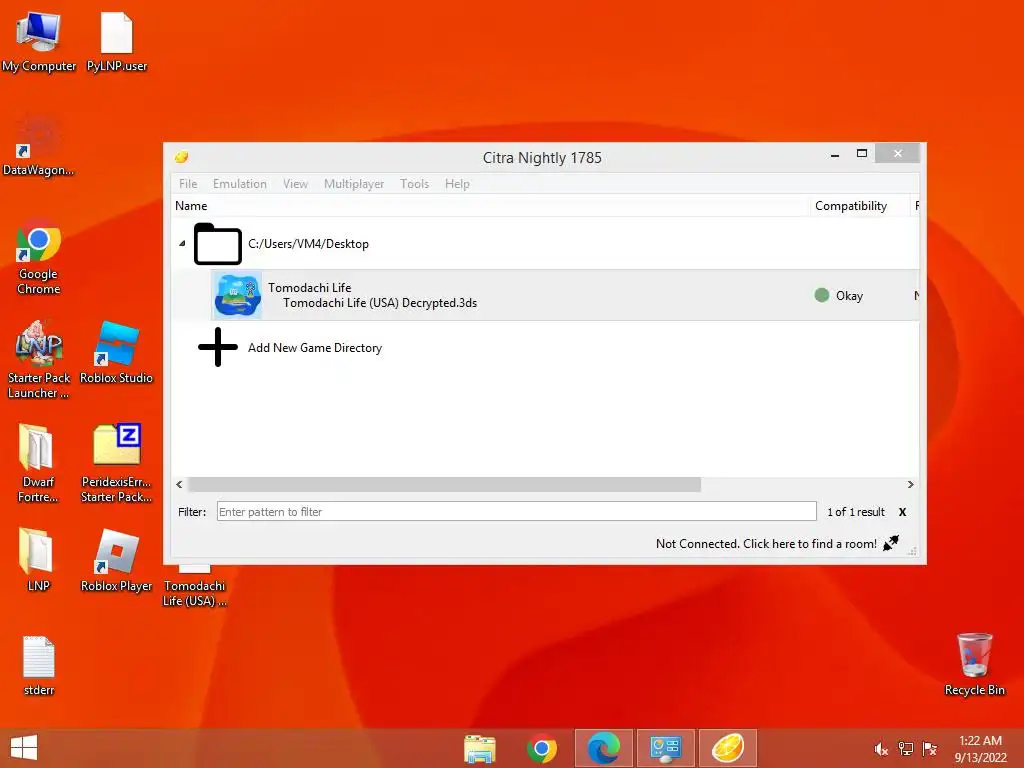Select the stderr text file icon

(39, 665)
